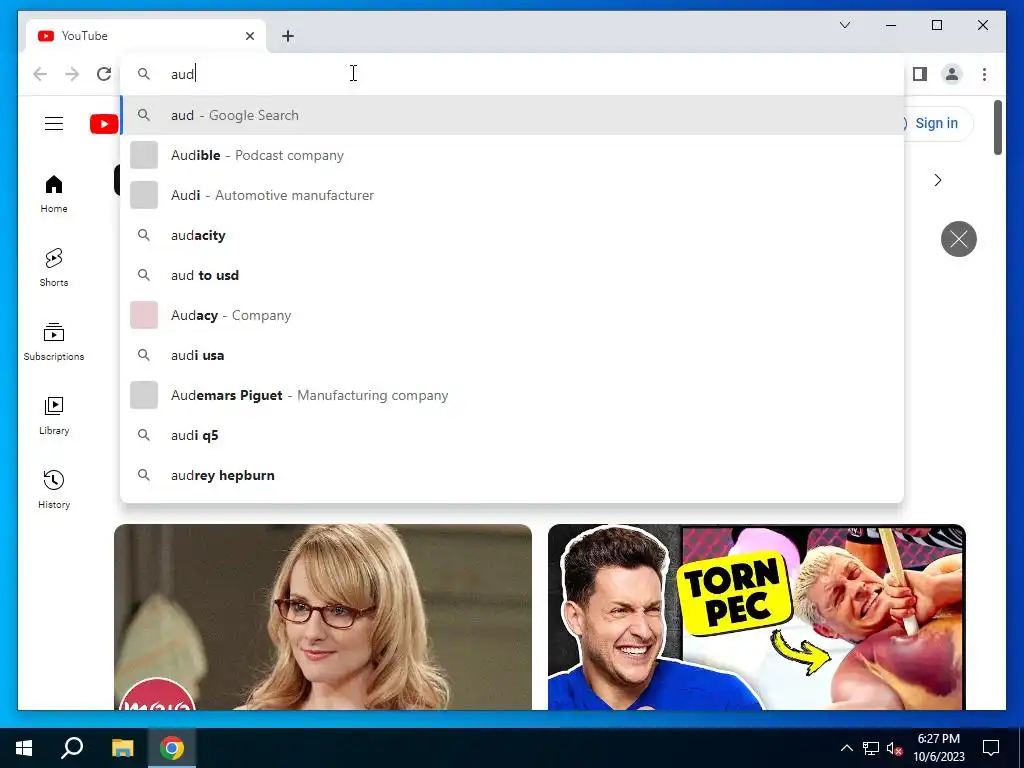This screenshot has width=1024, height=768.
Task: Open History in the sidebar
Action: tap(54, 490)
